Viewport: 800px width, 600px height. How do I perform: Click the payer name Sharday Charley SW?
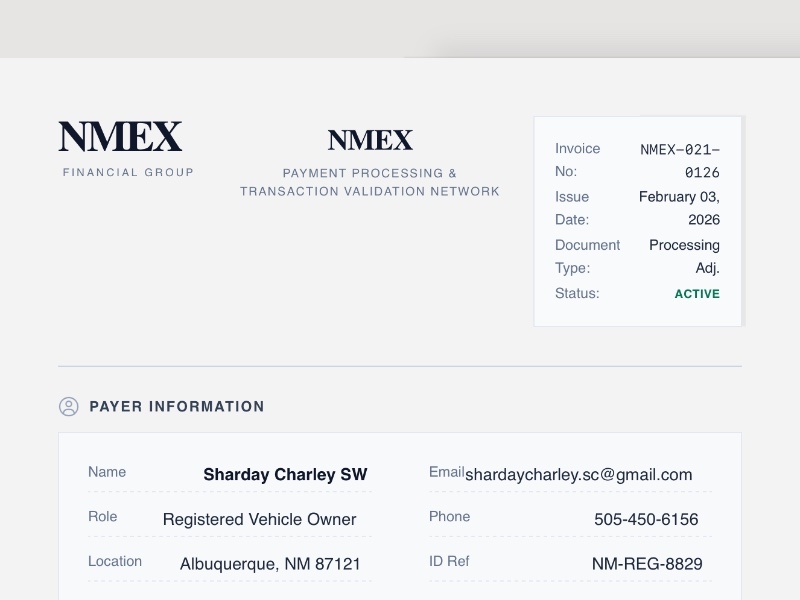click(285, 475)
